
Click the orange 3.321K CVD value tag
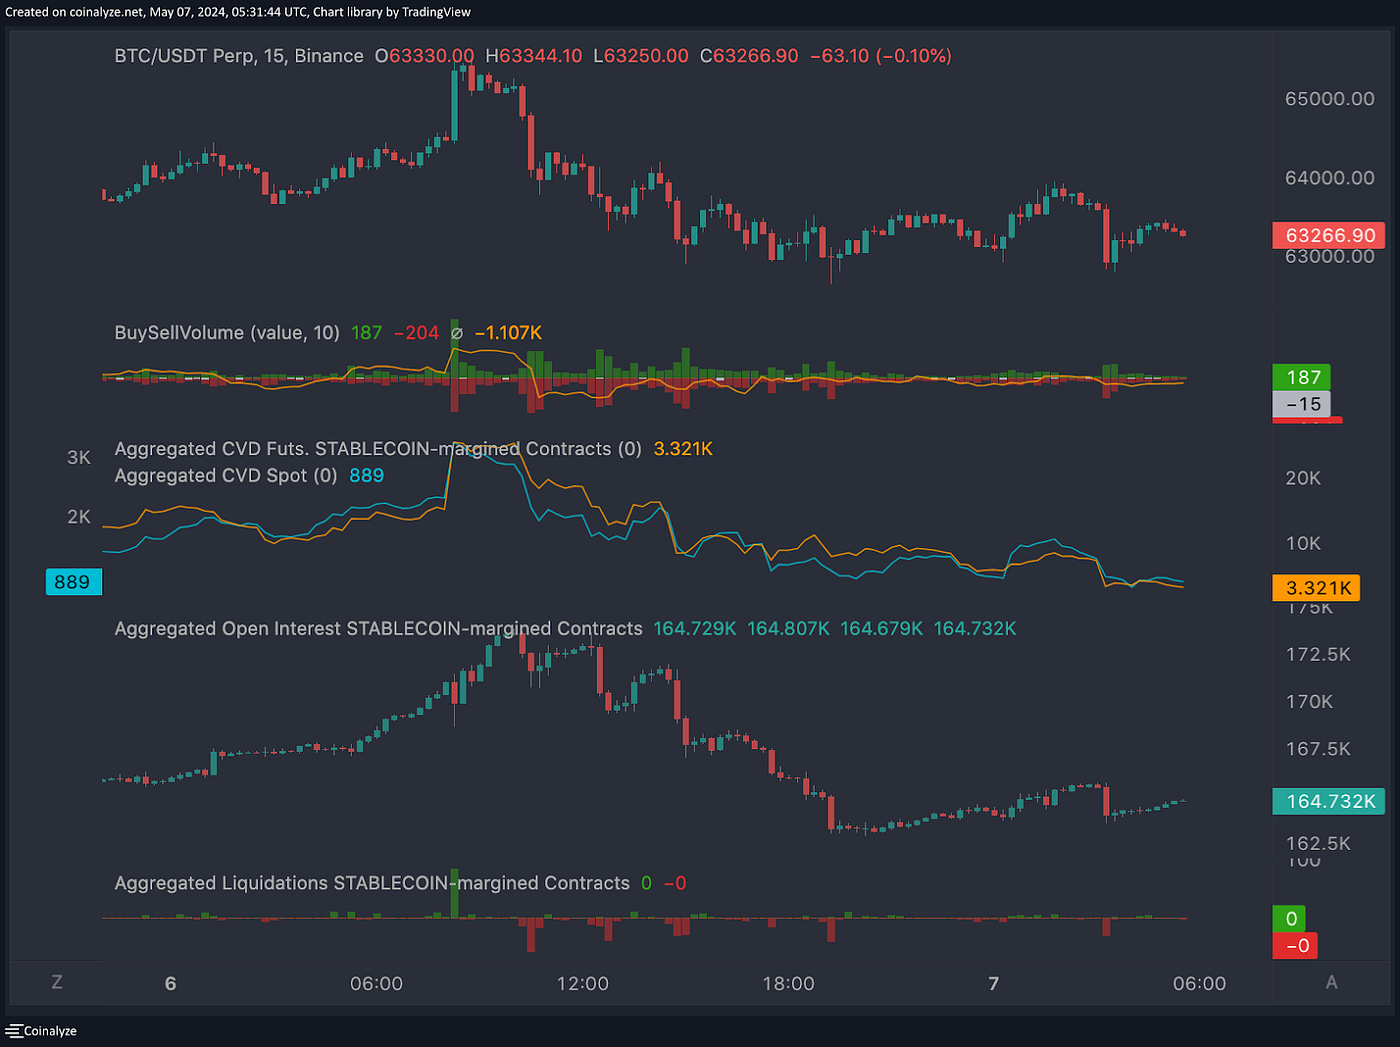click(1315, 588)
